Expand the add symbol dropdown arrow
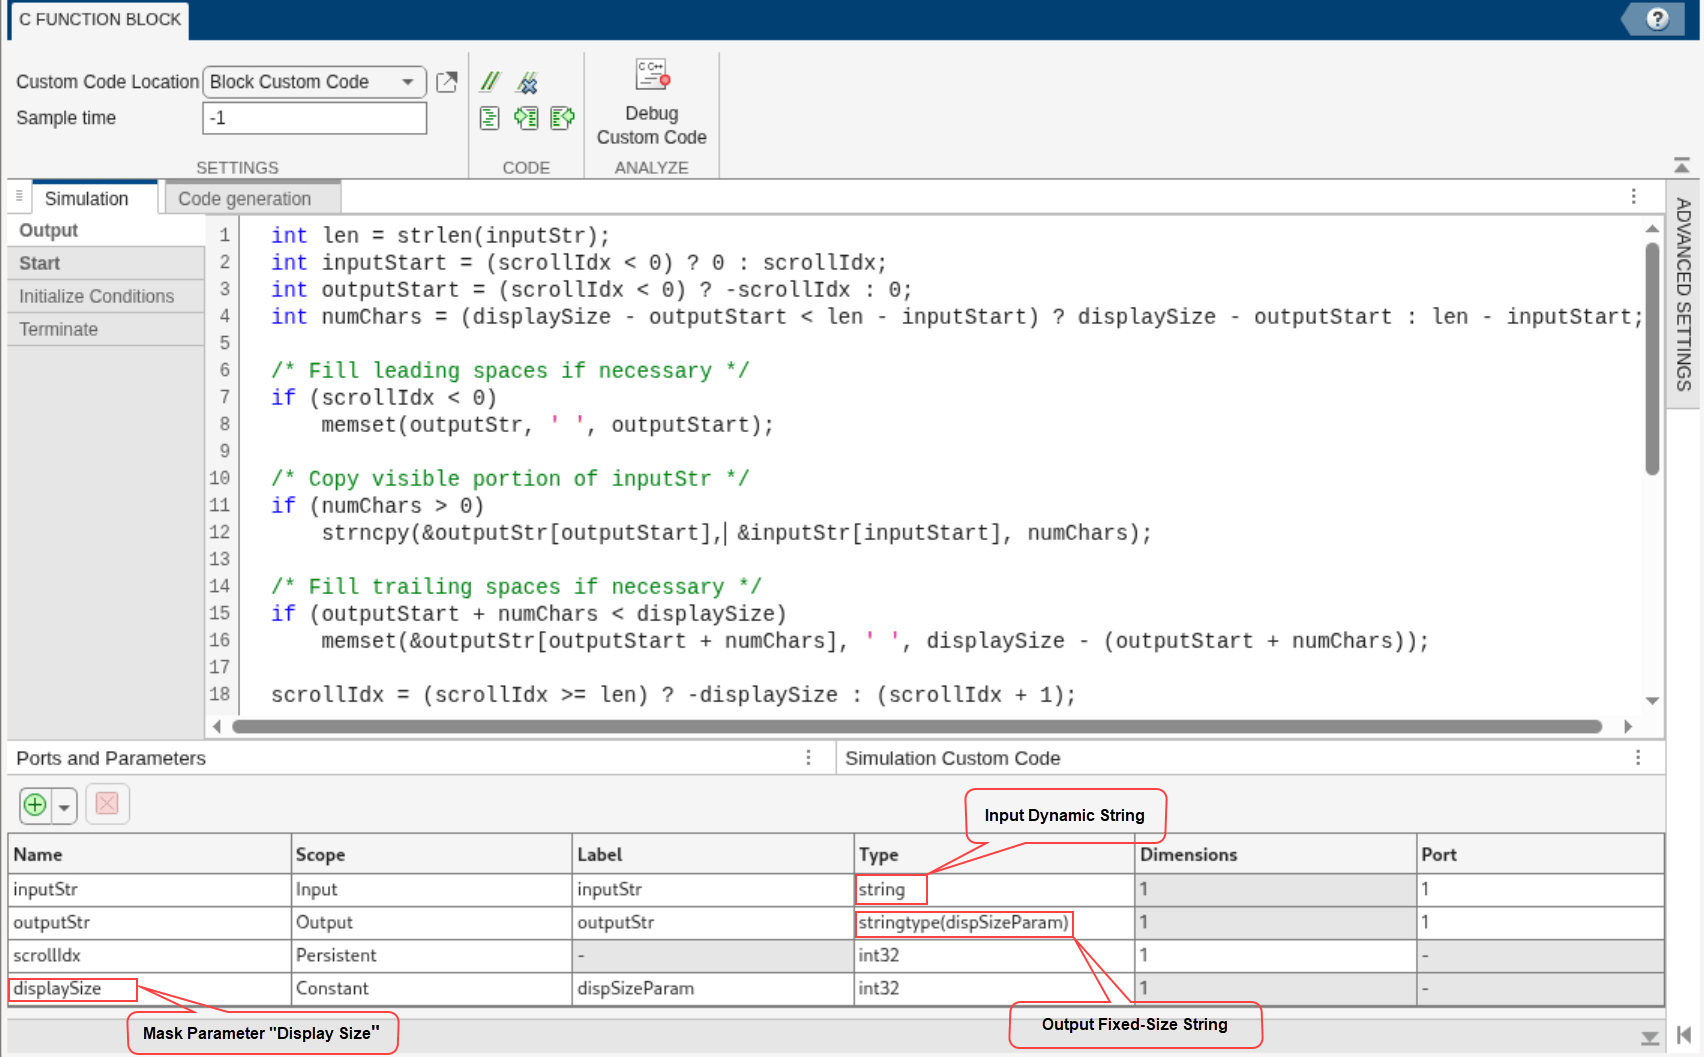Screen dimensions: 1704x1057 click(x=65, y=805)
